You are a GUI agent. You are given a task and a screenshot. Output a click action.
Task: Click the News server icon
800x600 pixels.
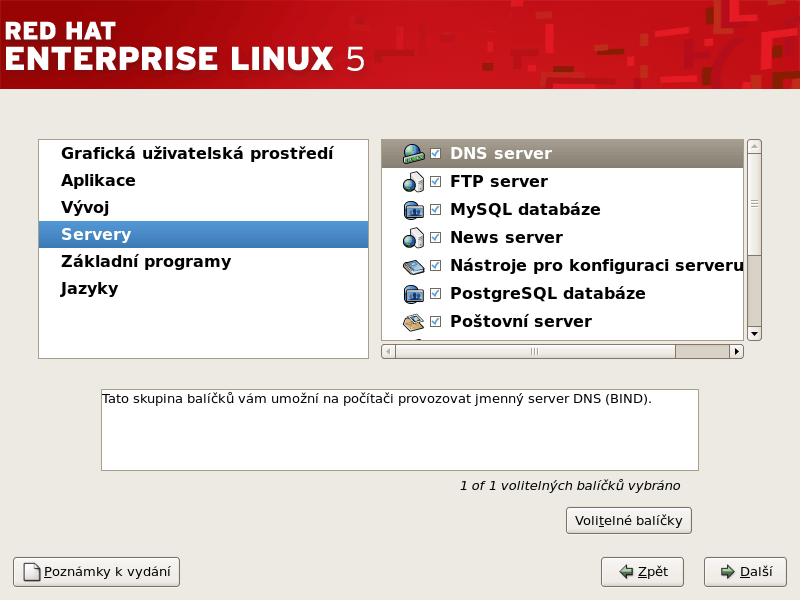tap(413, 238)
